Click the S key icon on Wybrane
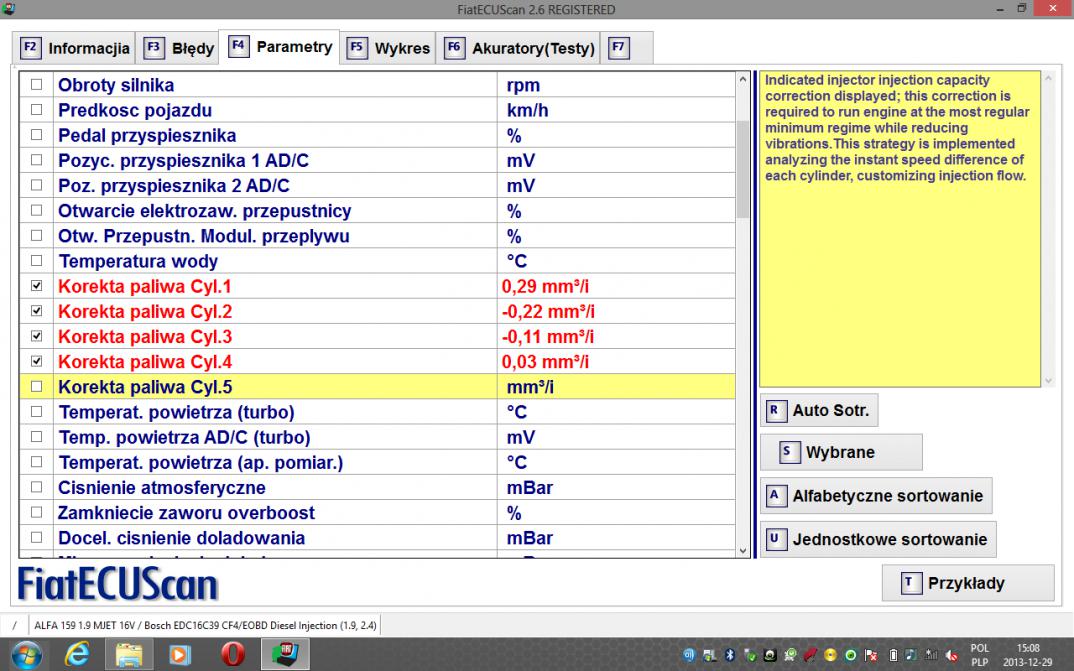Screen dimensions: 1074x671 tap(788, 452)
